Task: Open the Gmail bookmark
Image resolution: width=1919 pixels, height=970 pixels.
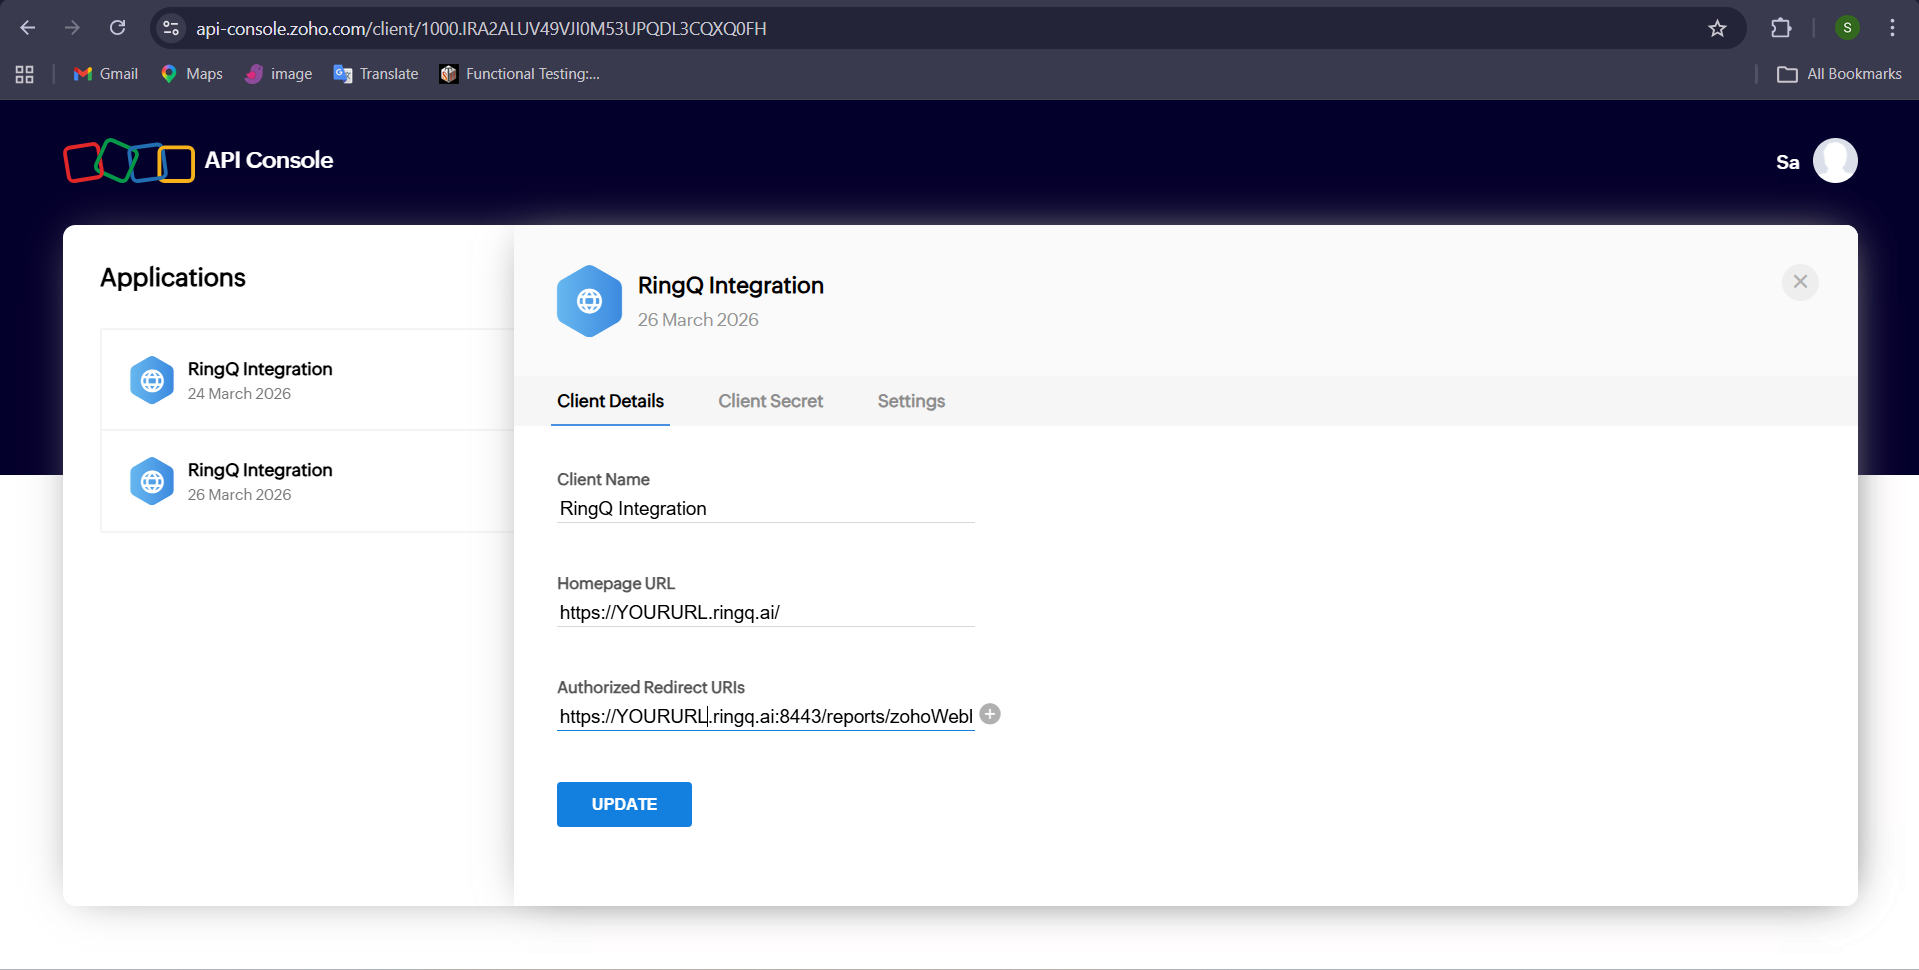Action: click(106, 74)
